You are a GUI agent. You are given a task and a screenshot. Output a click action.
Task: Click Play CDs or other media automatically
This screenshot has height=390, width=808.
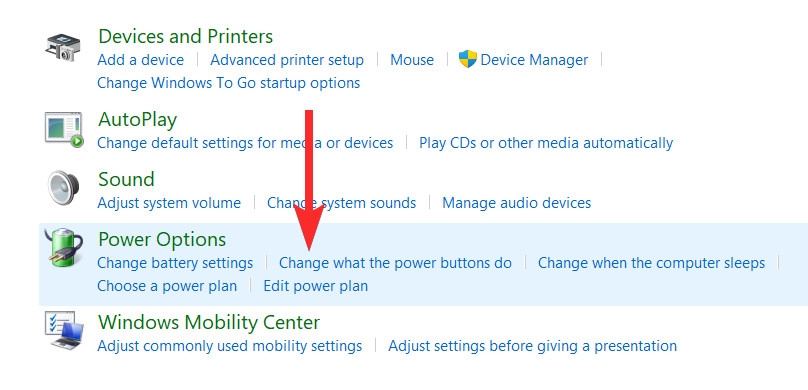(546, 143)
